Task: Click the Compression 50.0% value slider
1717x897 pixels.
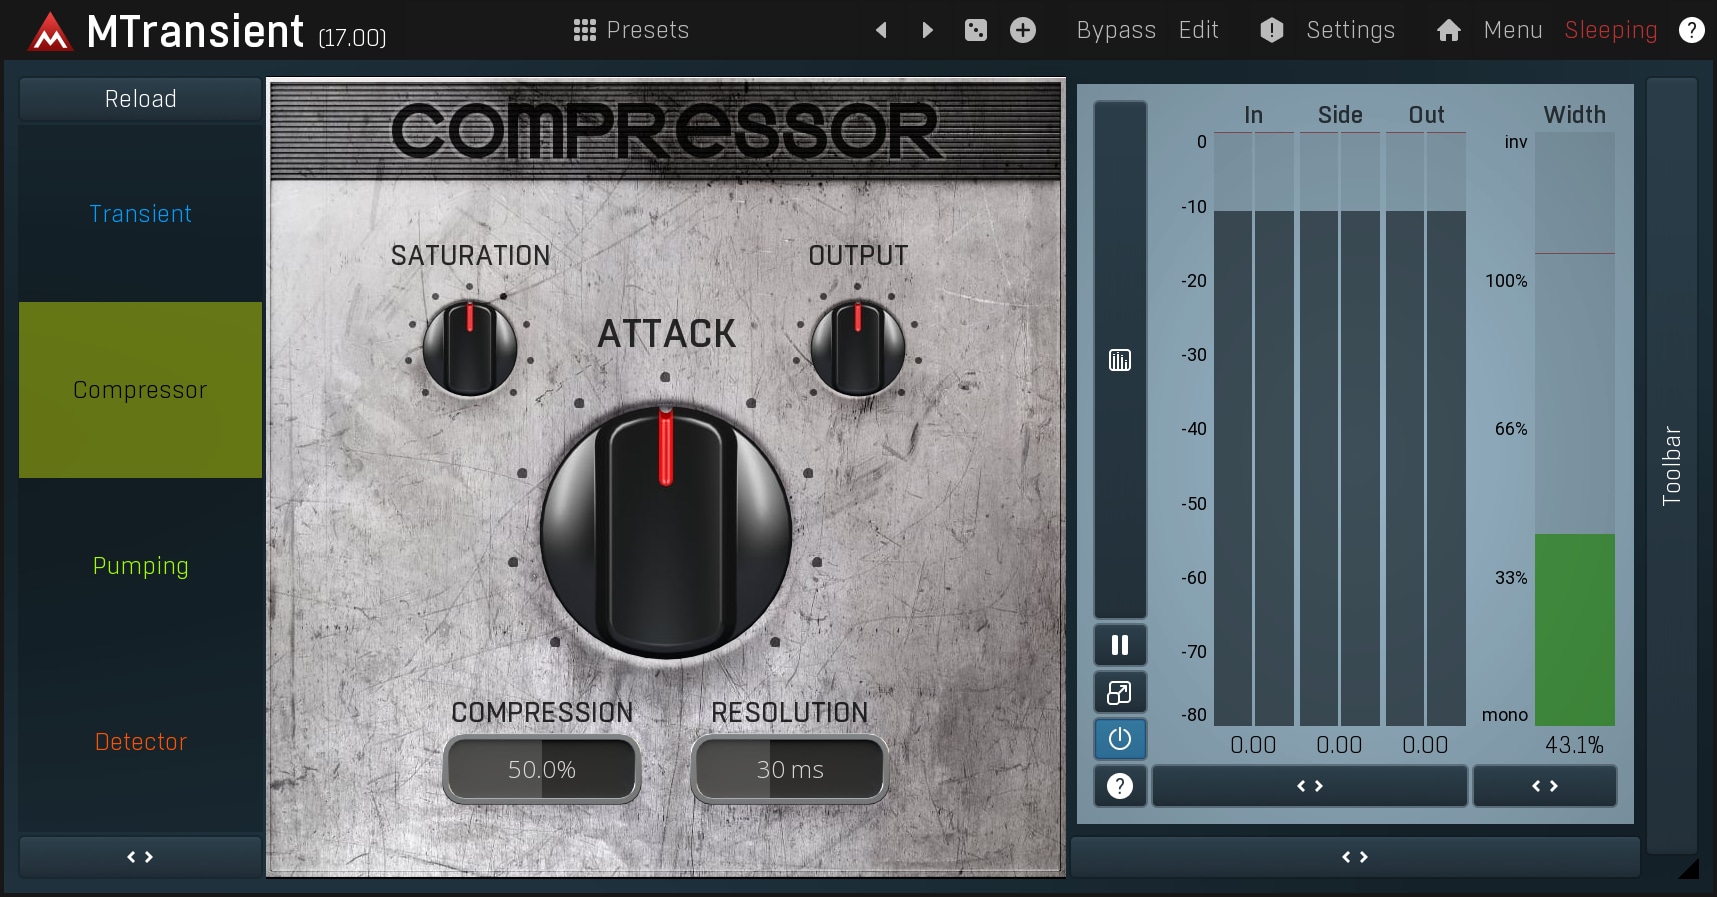Action: (541, 769)
